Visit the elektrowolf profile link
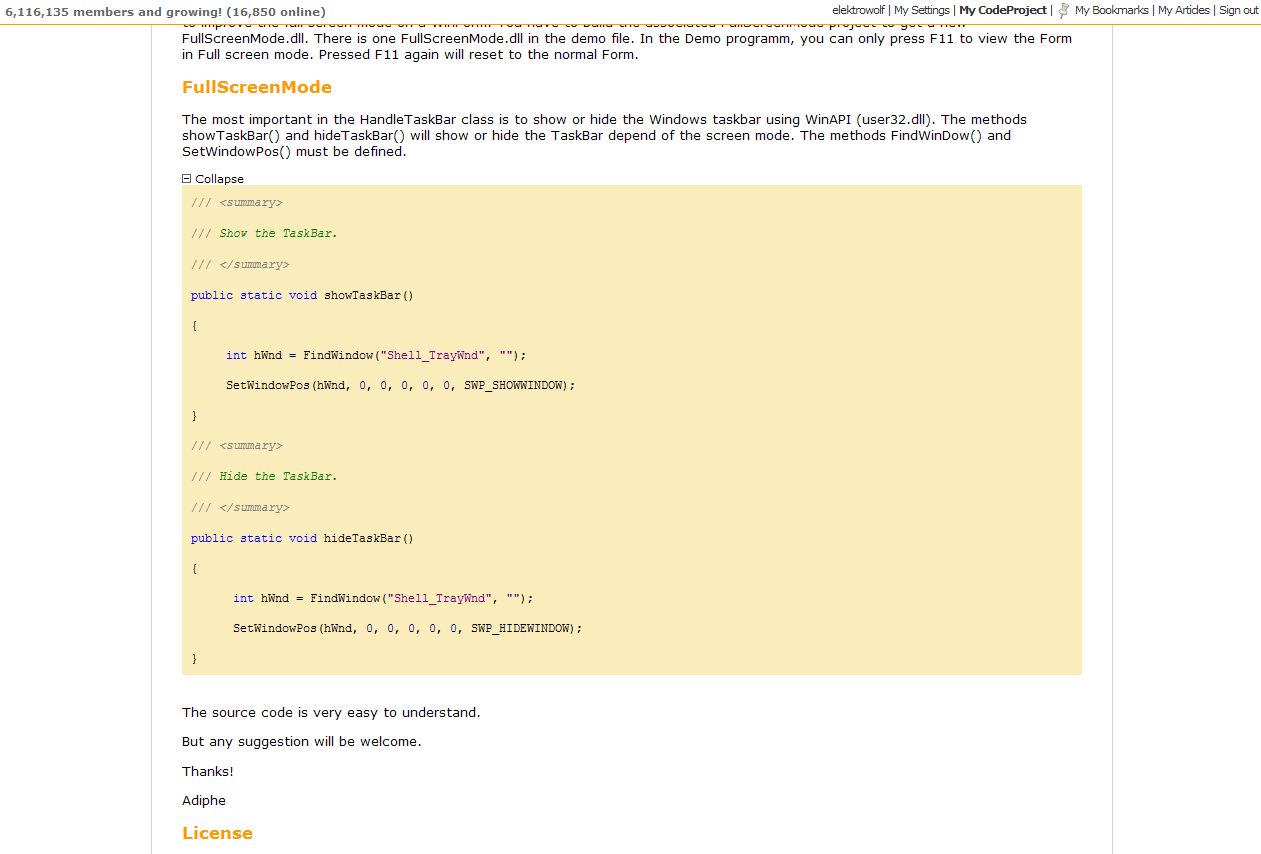This screenshot has width=1261, height=854. click(857, 10)
